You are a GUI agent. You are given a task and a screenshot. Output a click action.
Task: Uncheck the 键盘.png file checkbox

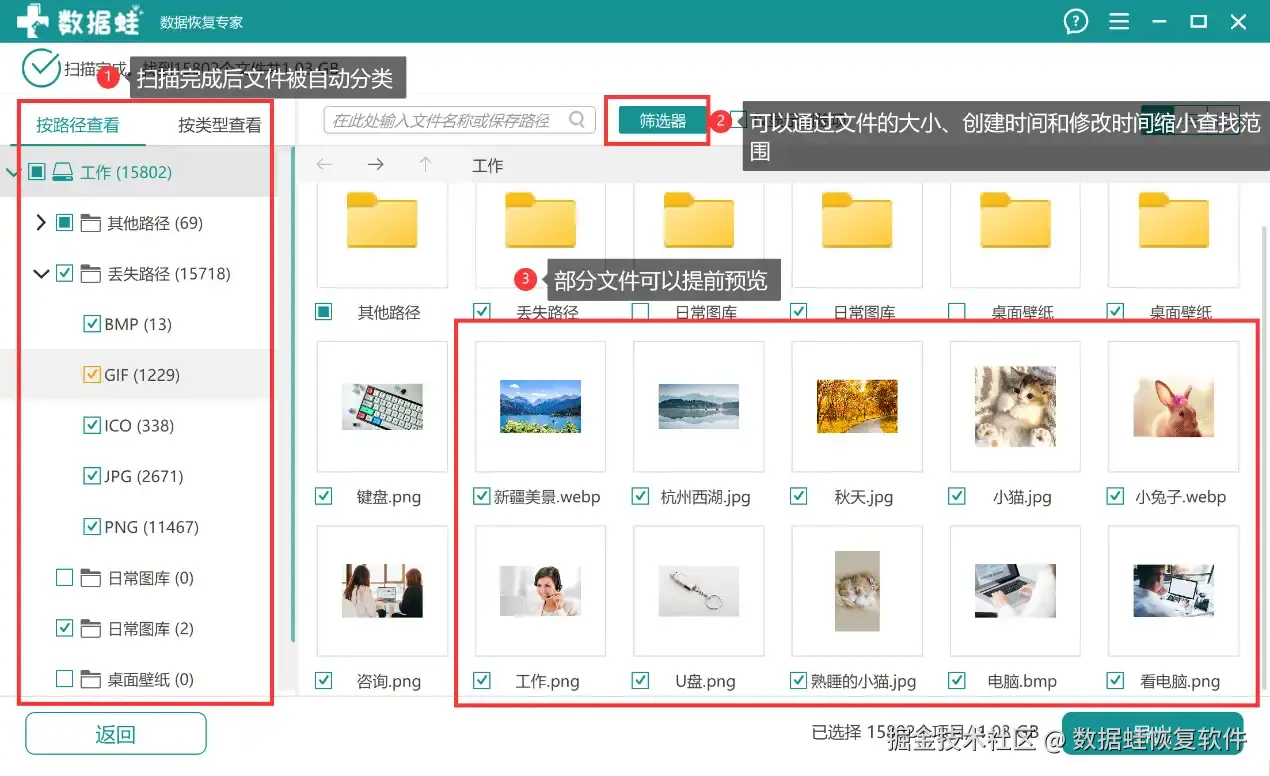[x=324, y=496]
